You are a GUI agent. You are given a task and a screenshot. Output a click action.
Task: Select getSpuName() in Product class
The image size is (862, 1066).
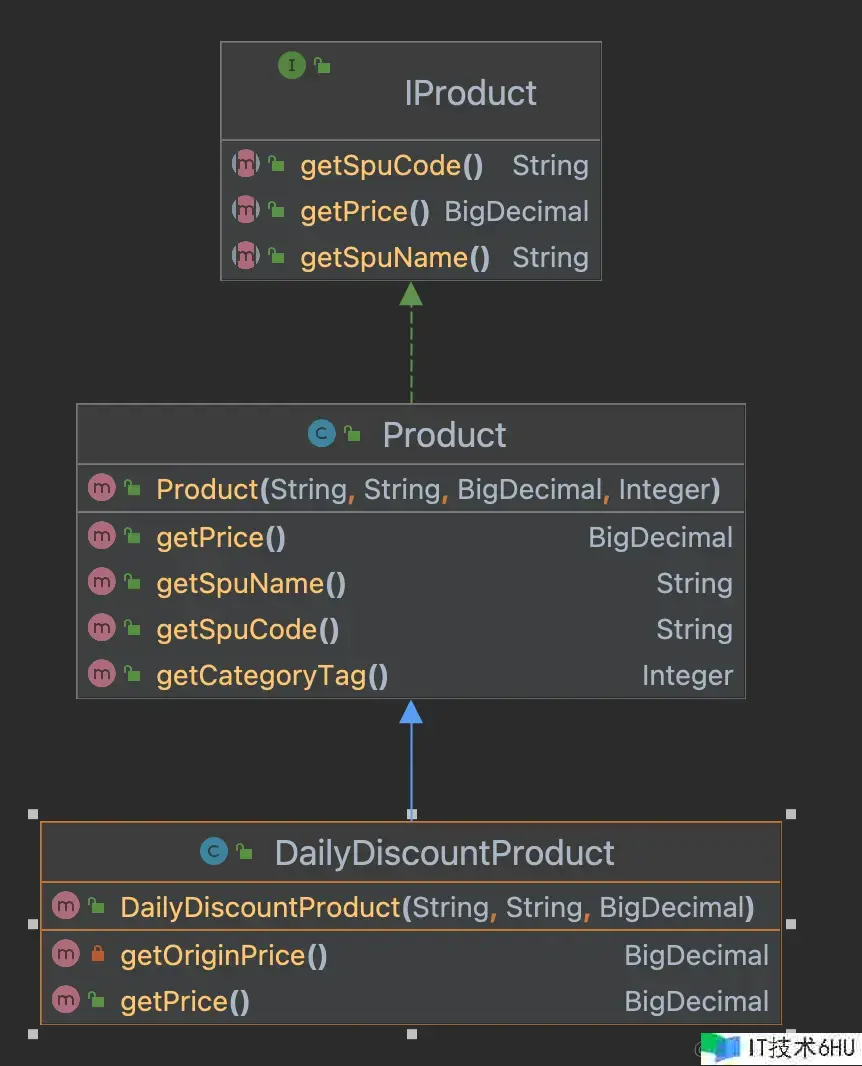click(x=251, y=584)
